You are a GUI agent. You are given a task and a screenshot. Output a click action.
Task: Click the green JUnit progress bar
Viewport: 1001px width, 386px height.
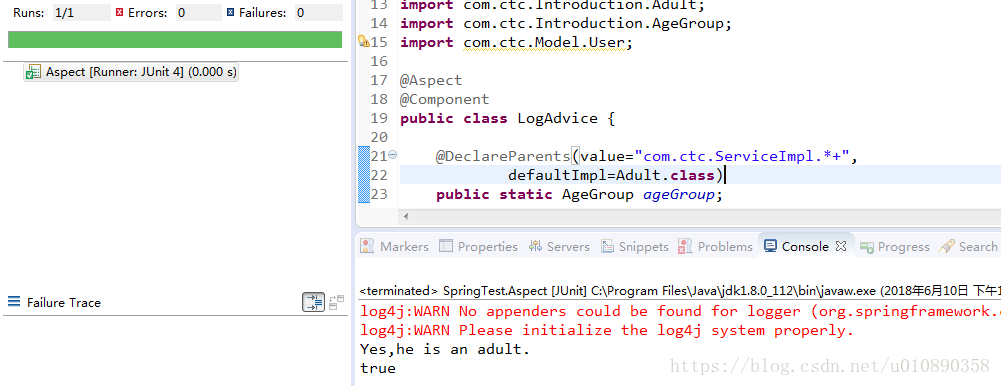pos(175,40)
